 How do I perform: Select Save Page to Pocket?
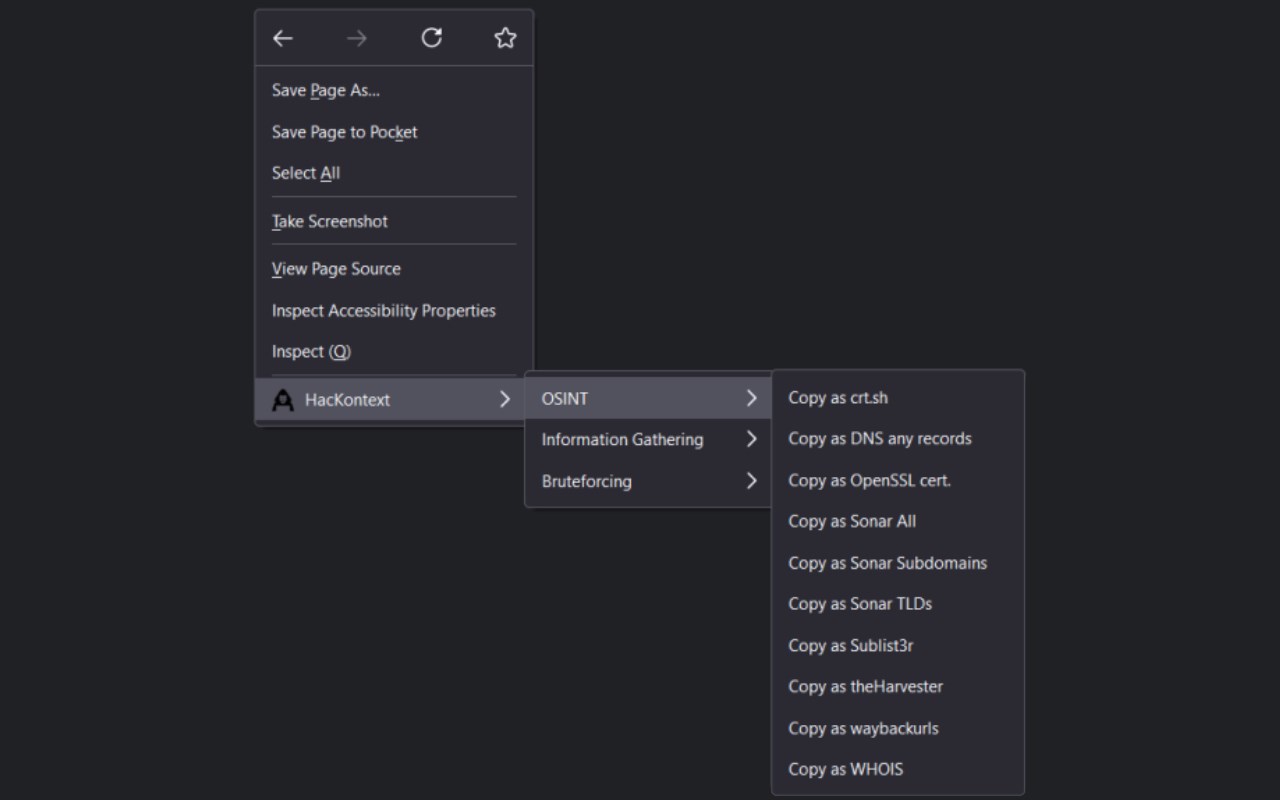pyautogui.click(x=344, y=132)
